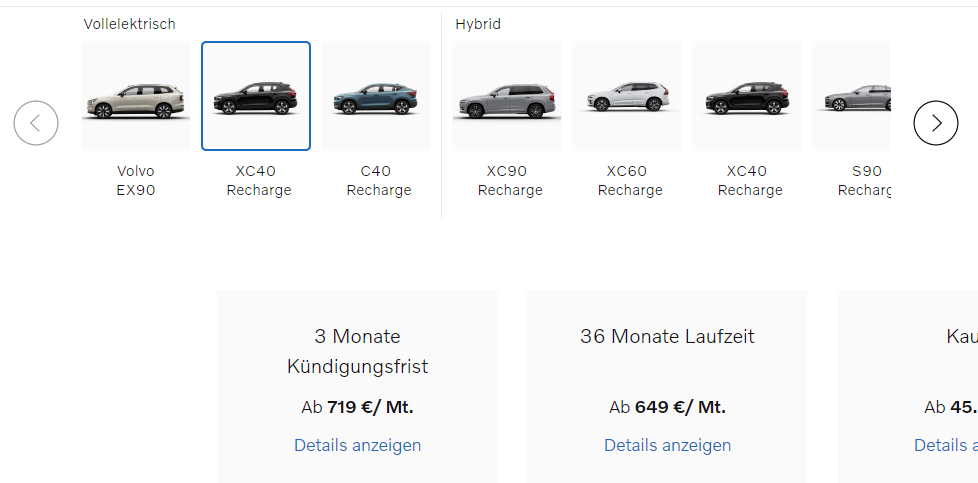Viewport: 978px width, 483px height.
Task: Select the Volvo EX90 car thumbnail
Action: [x=136, y=96]
